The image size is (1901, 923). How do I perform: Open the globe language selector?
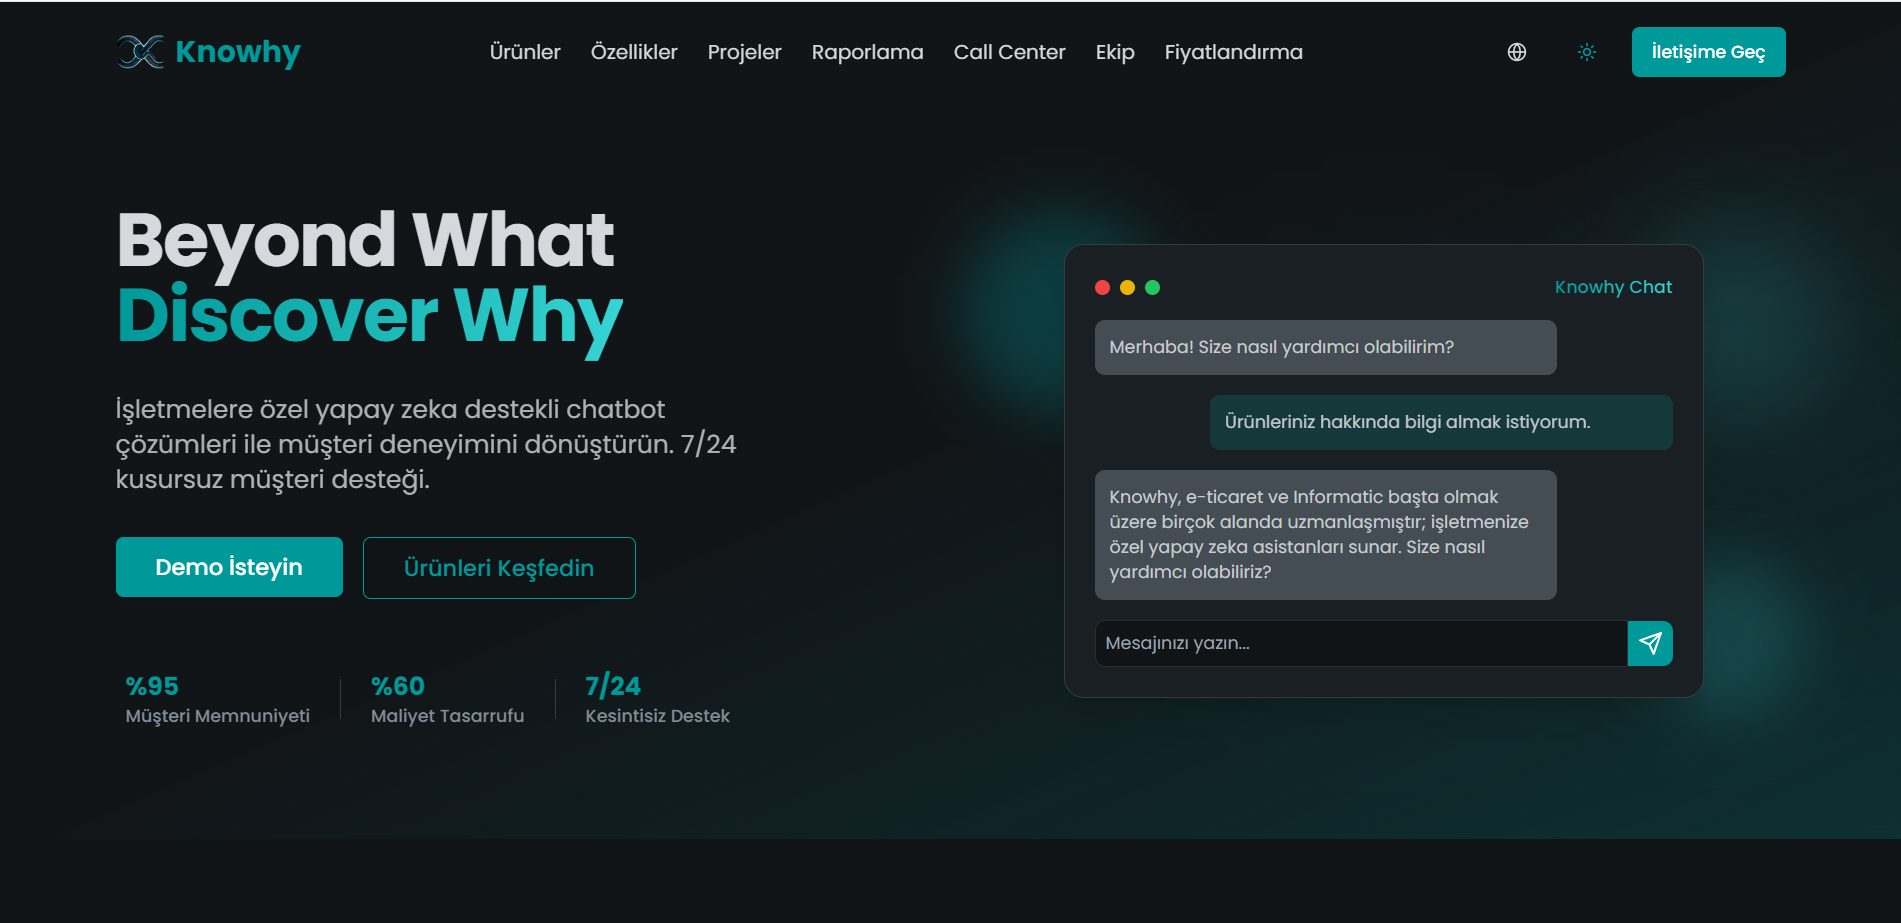tap(1516, 52)
